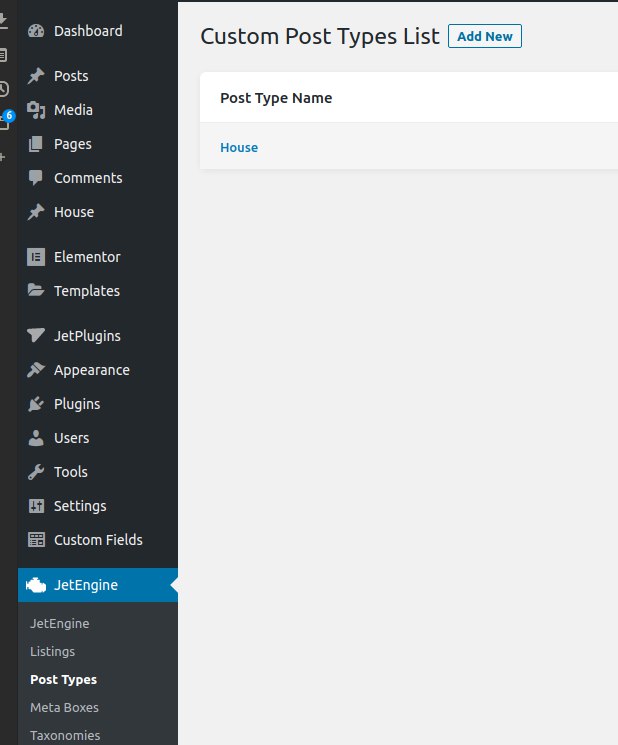
Task: Click the Tools wrench icon
Action: [36, 472]
